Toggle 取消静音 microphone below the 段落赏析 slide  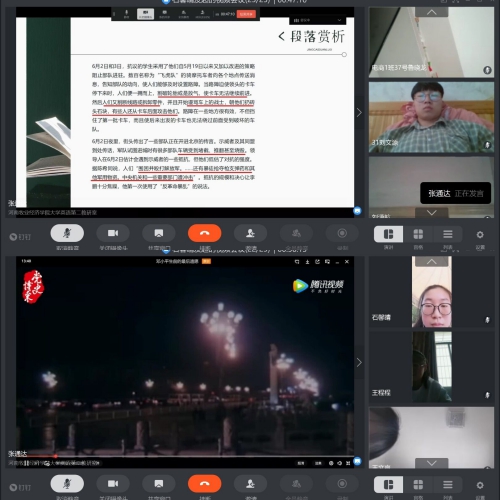click(x=67, y=233)
